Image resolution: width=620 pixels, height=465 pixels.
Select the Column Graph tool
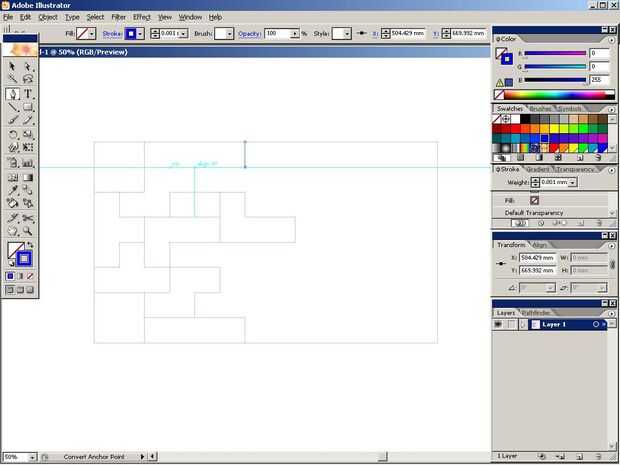[27, 163]
